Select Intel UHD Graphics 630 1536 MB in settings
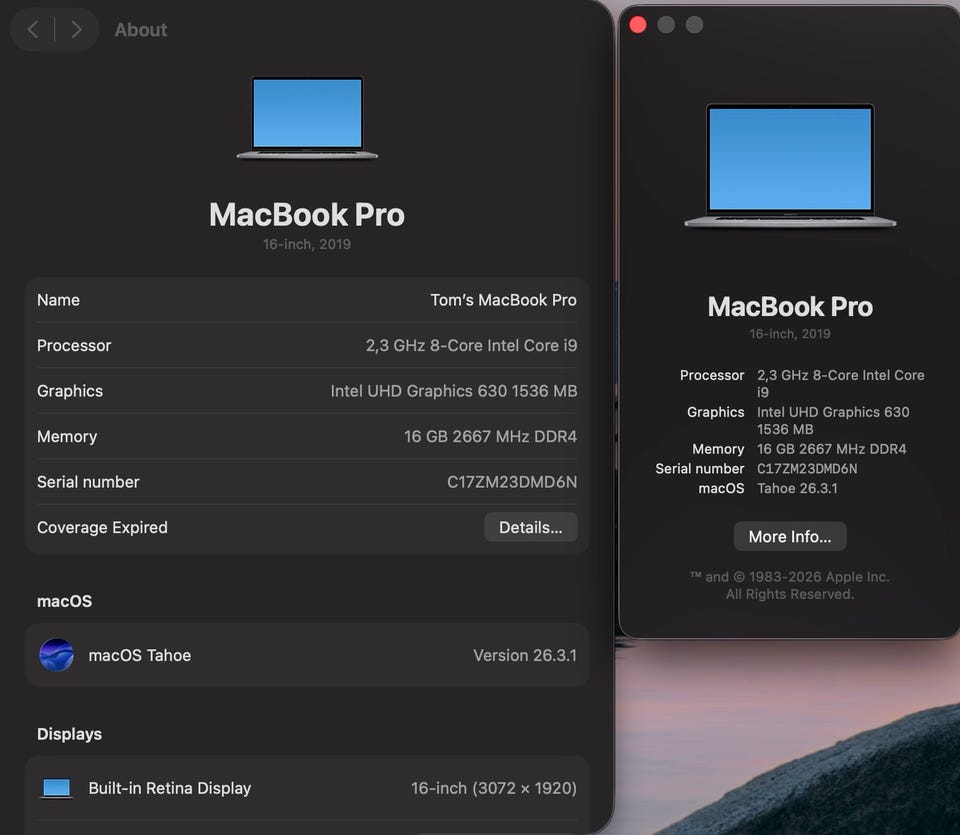The height and width of the screenshot is (835, 960). (x=454, y=391)
